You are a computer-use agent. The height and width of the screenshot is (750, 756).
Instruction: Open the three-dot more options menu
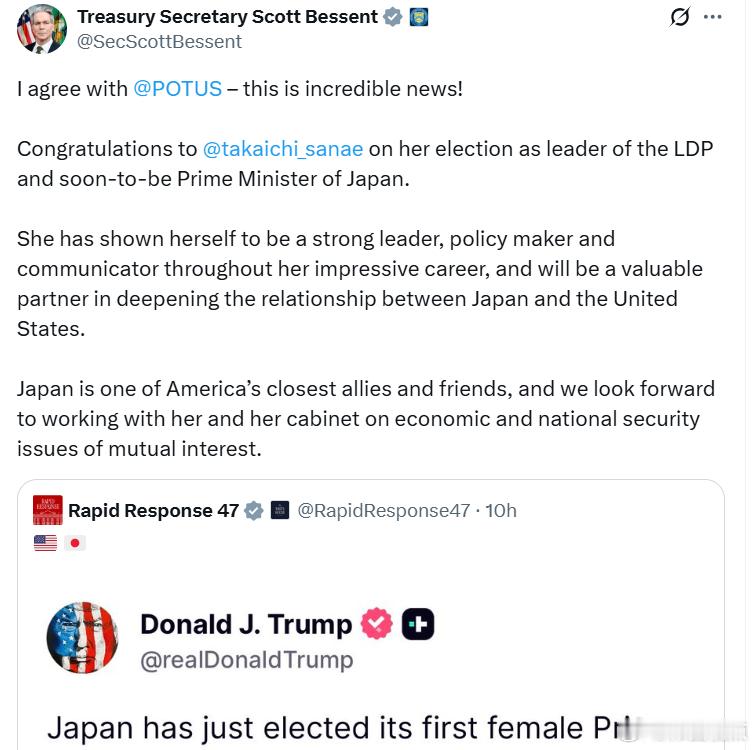coord(712,18)
